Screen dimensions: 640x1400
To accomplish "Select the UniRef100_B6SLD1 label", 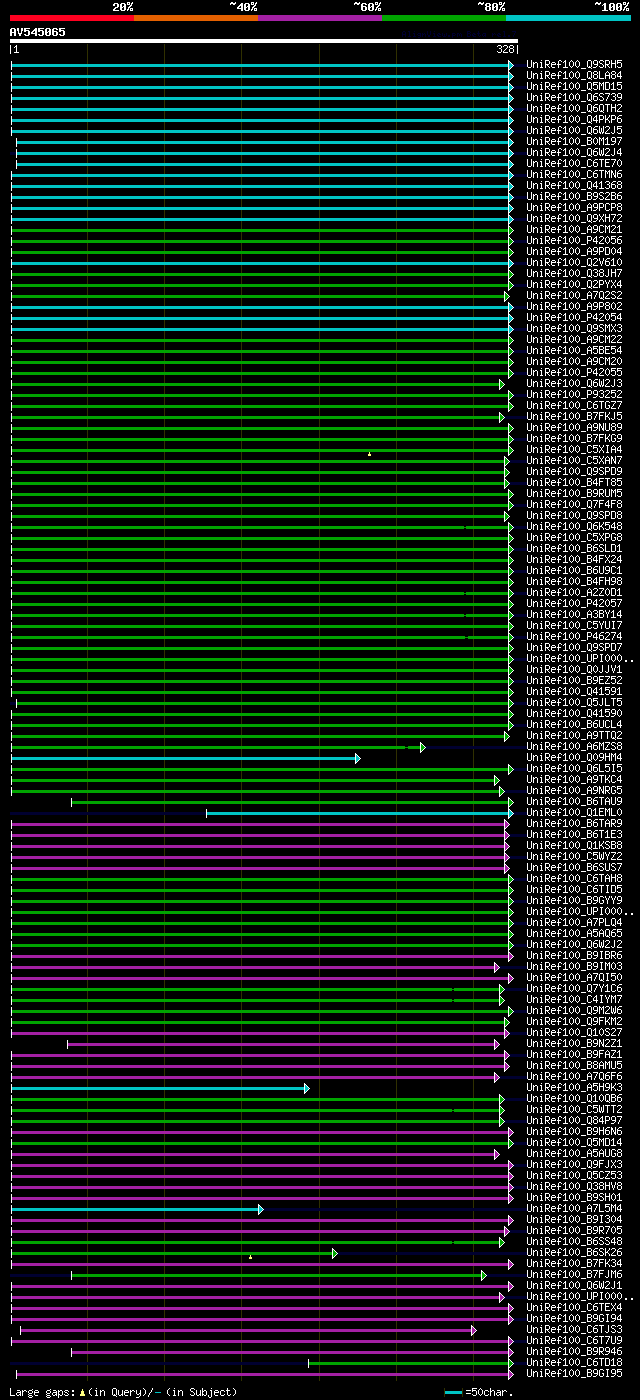I will 574,548.
